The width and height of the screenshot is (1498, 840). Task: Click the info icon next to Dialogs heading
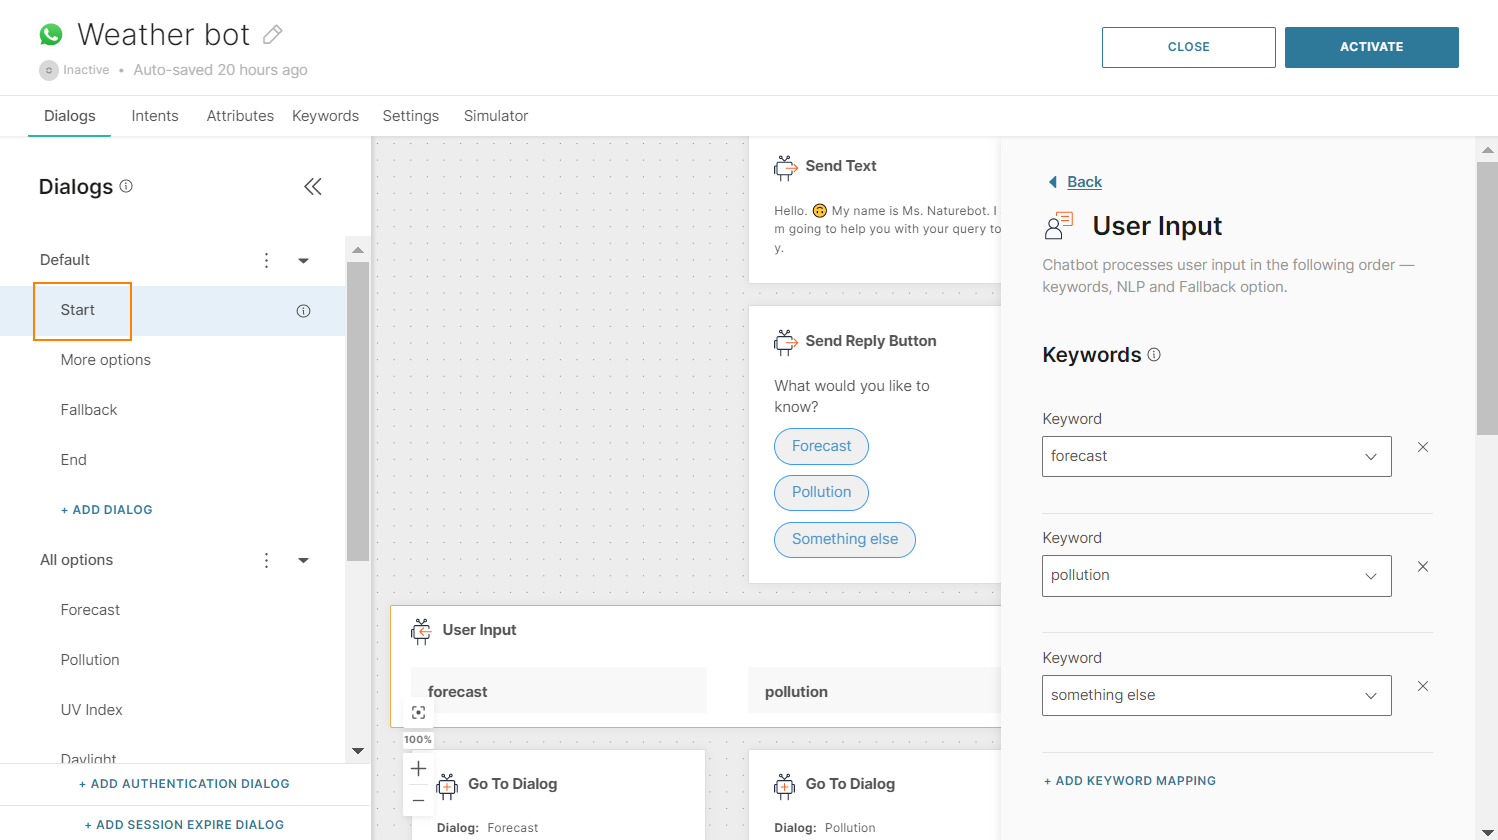tap(126, 186)
